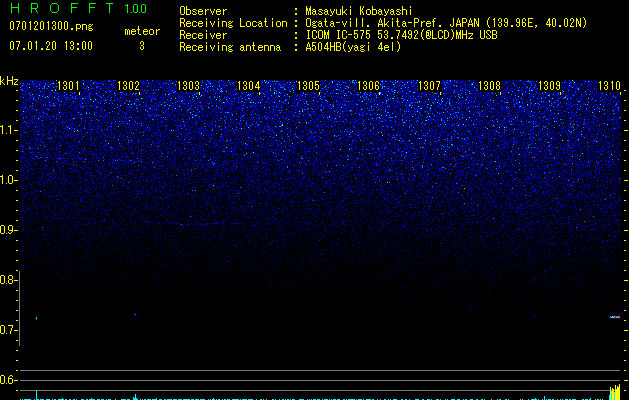Click the 1.1 kHz axis label
Image resolution: width=629 pixels, height=400 pixels.
[9, 130]
